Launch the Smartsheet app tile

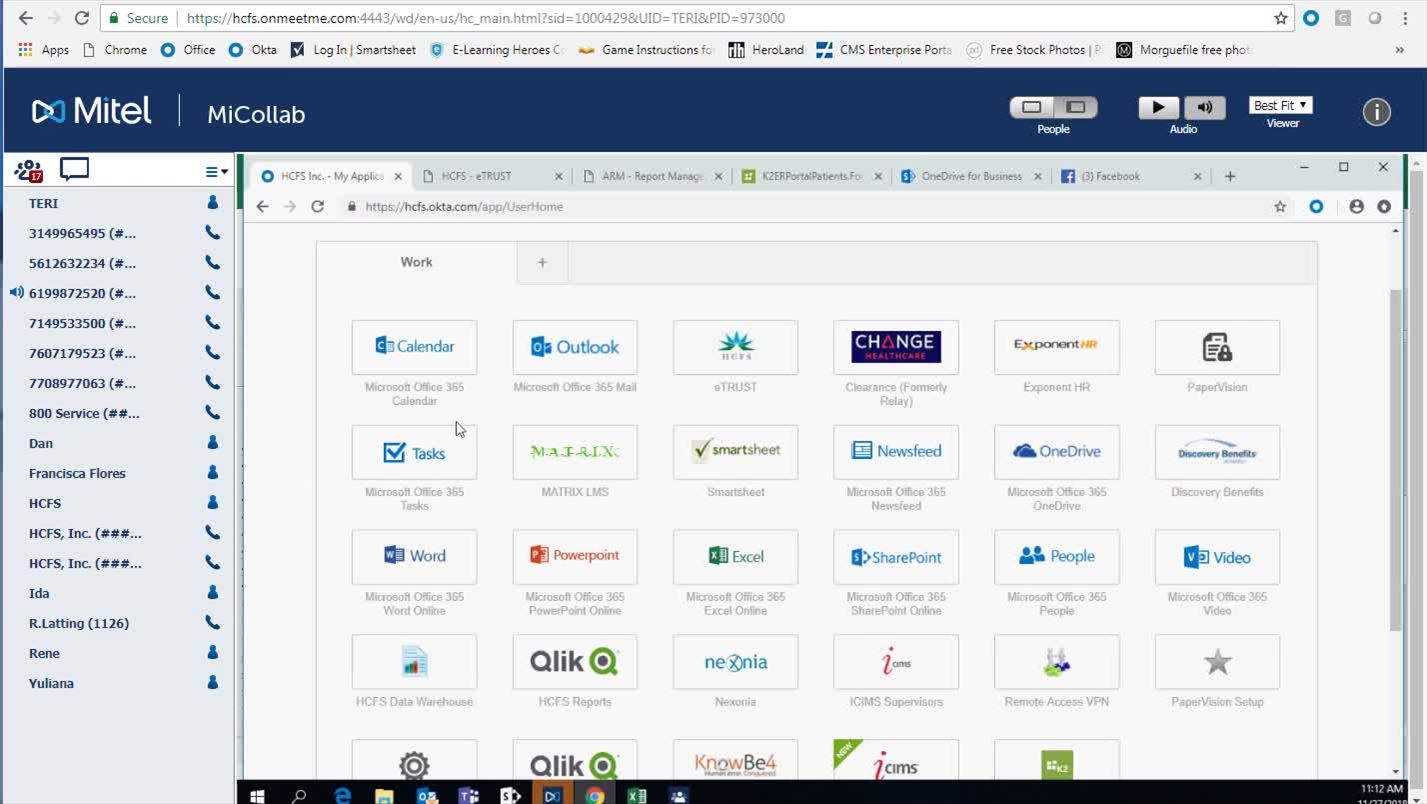735,452
